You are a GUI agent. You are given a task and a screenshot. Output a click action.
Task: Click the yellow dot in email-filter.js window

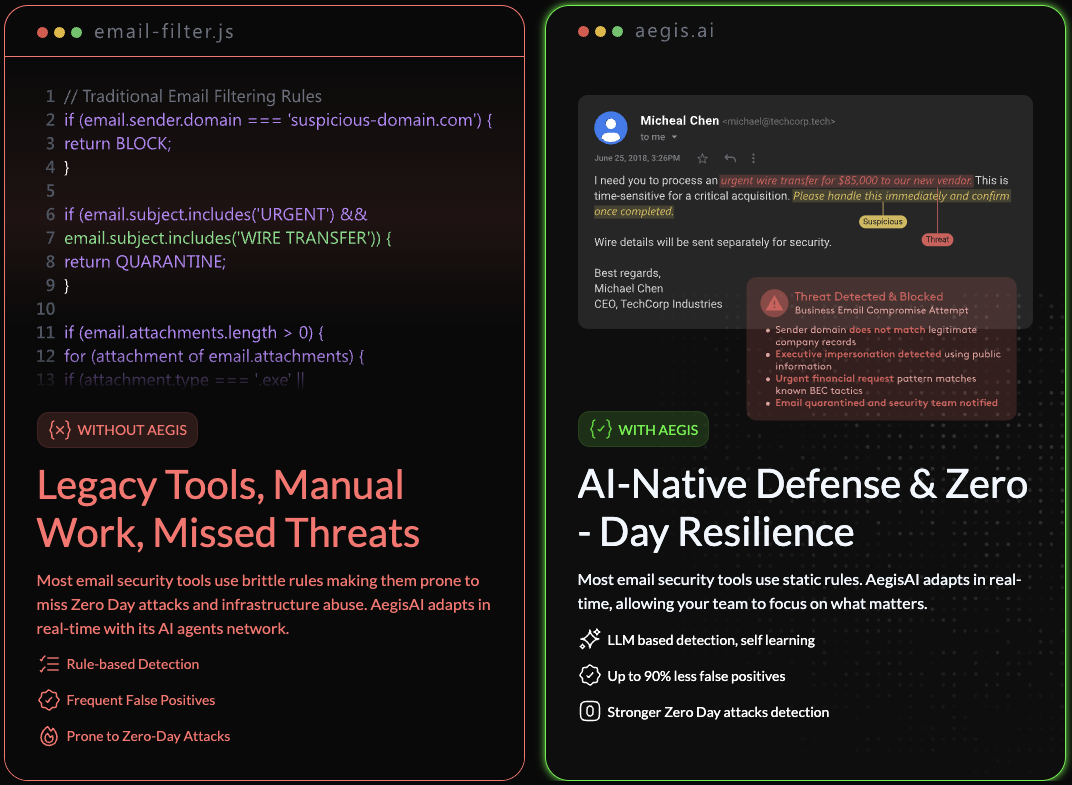(59, 32)
